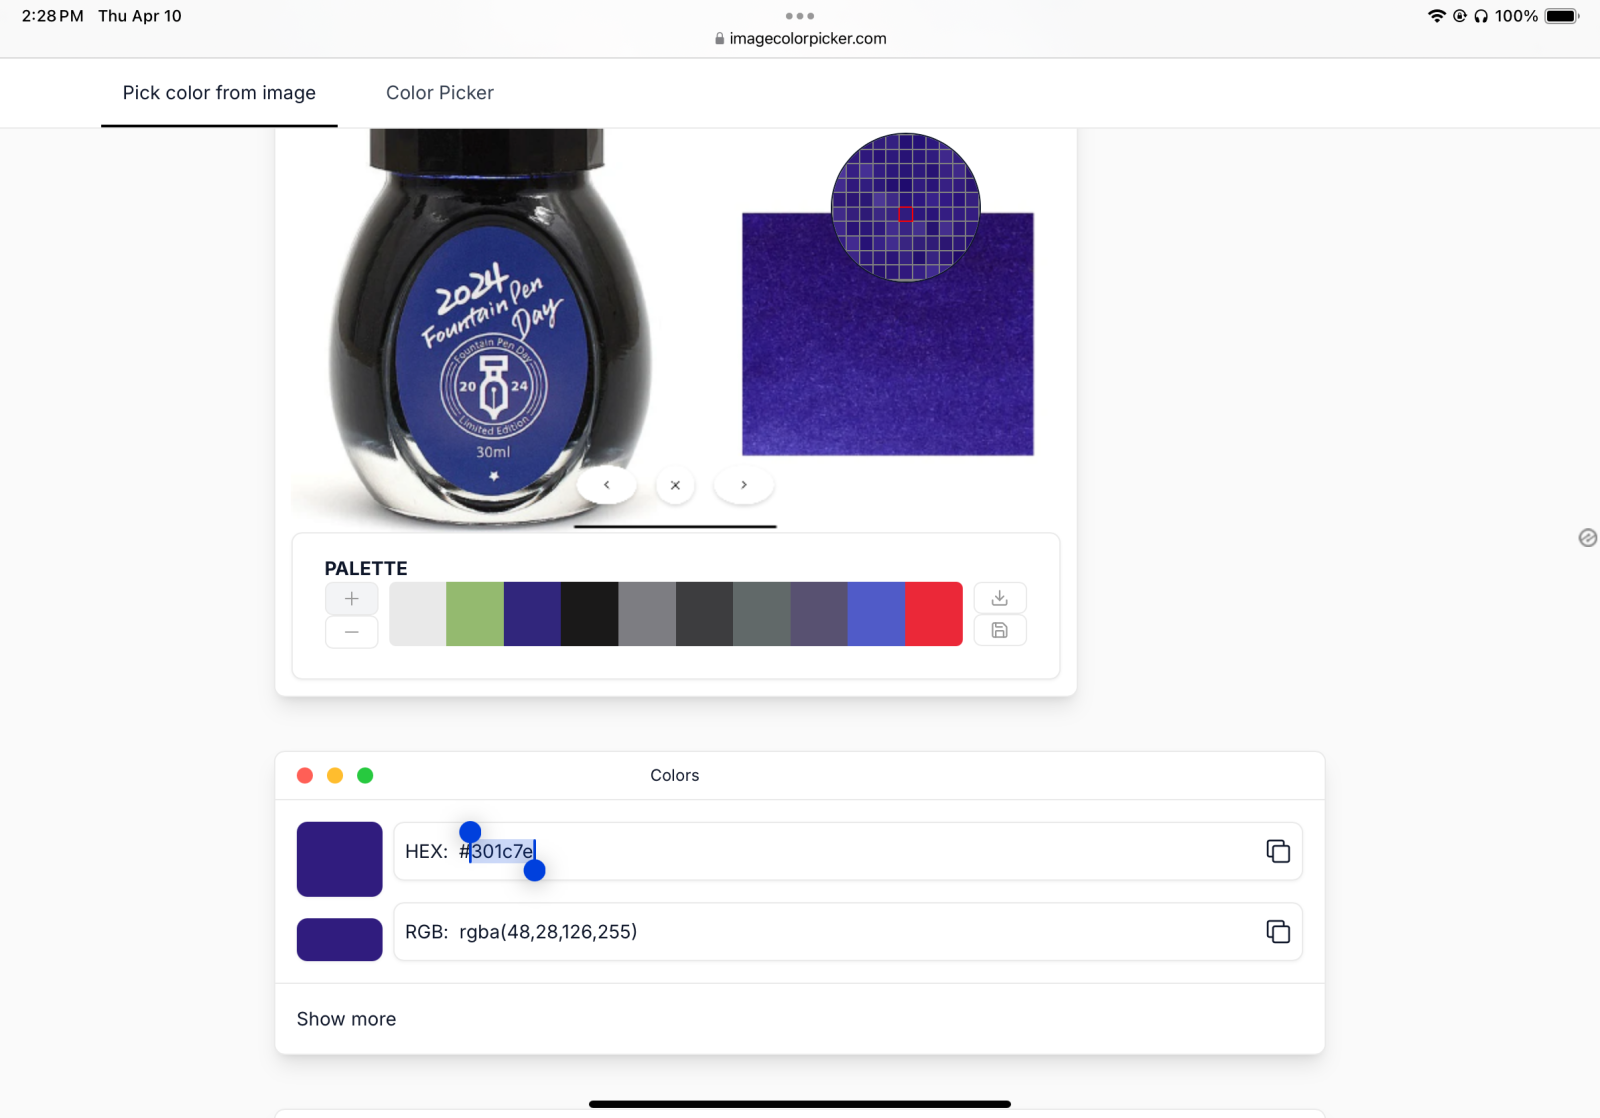Remove a color with minus button
Screen dimensions: 1600x1118
(351, 632)
